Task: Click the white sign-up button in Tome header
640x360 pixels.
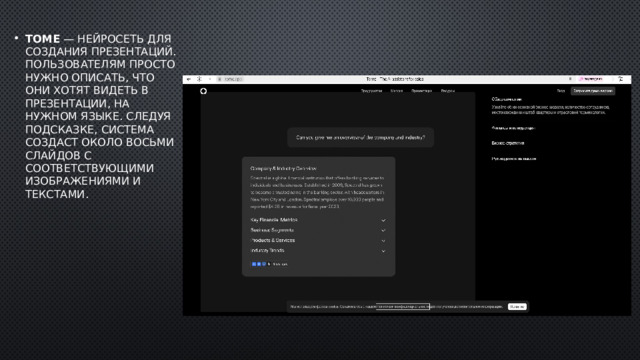Action: pyautogui.click(x=593, y=91)
